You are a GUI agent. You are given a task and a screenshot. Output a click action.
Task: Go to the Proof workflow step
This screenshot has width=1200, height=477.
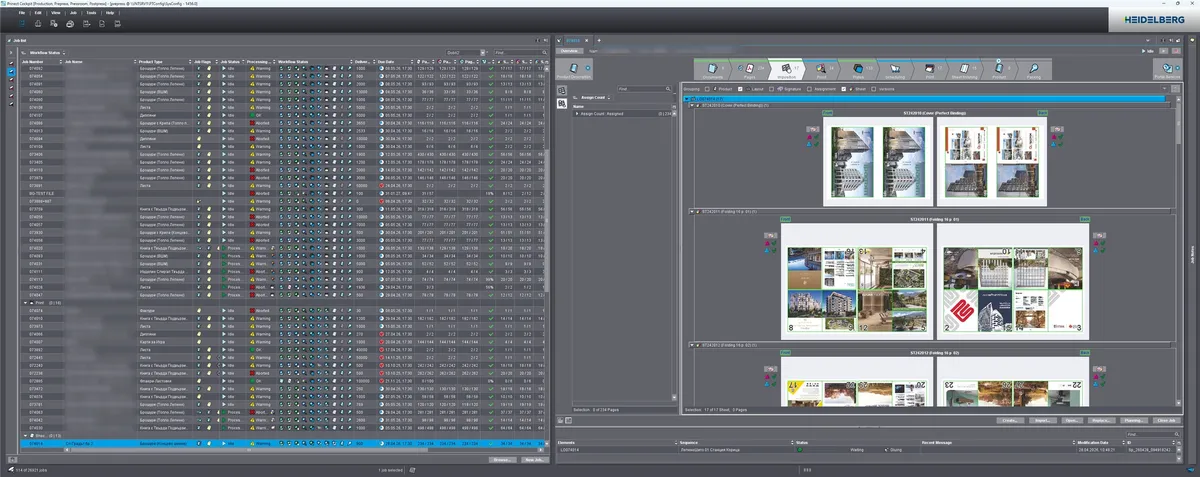[x=822, y=69]
